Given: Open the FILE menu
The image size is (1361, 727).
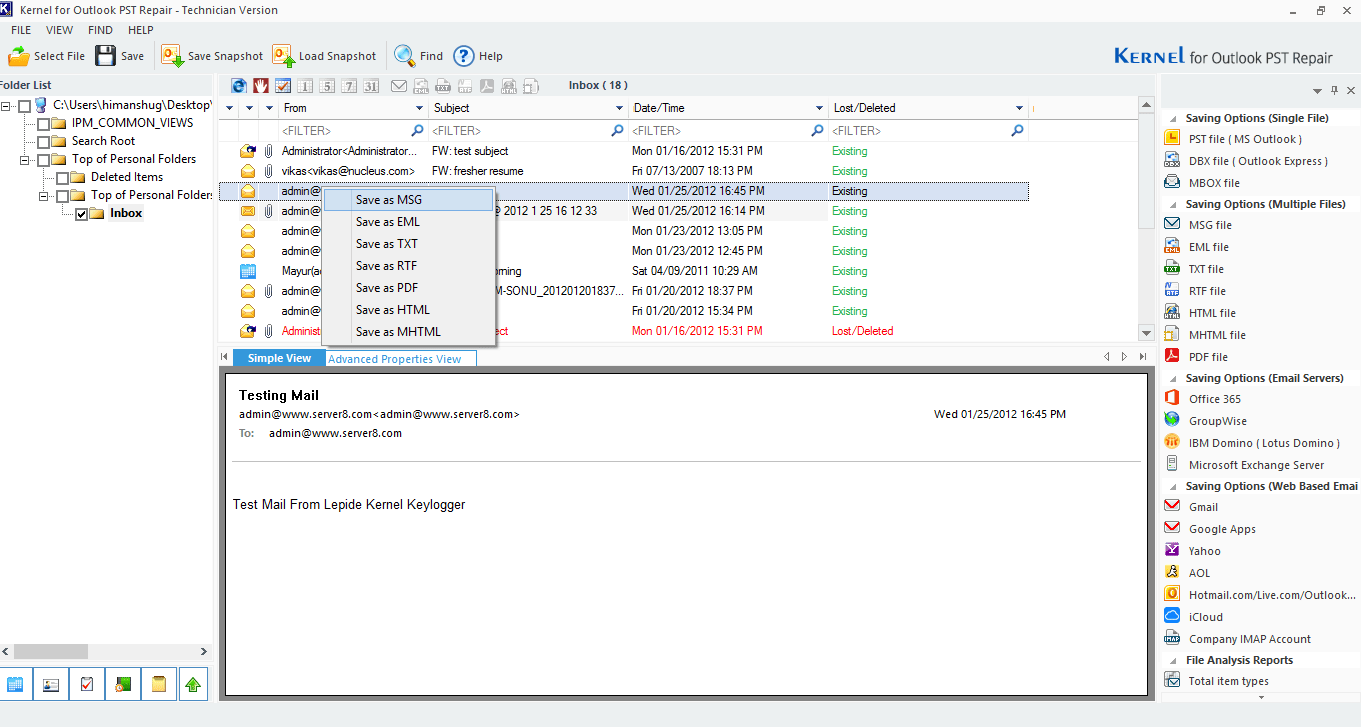Looking at the screenshot, I should 21,30.
